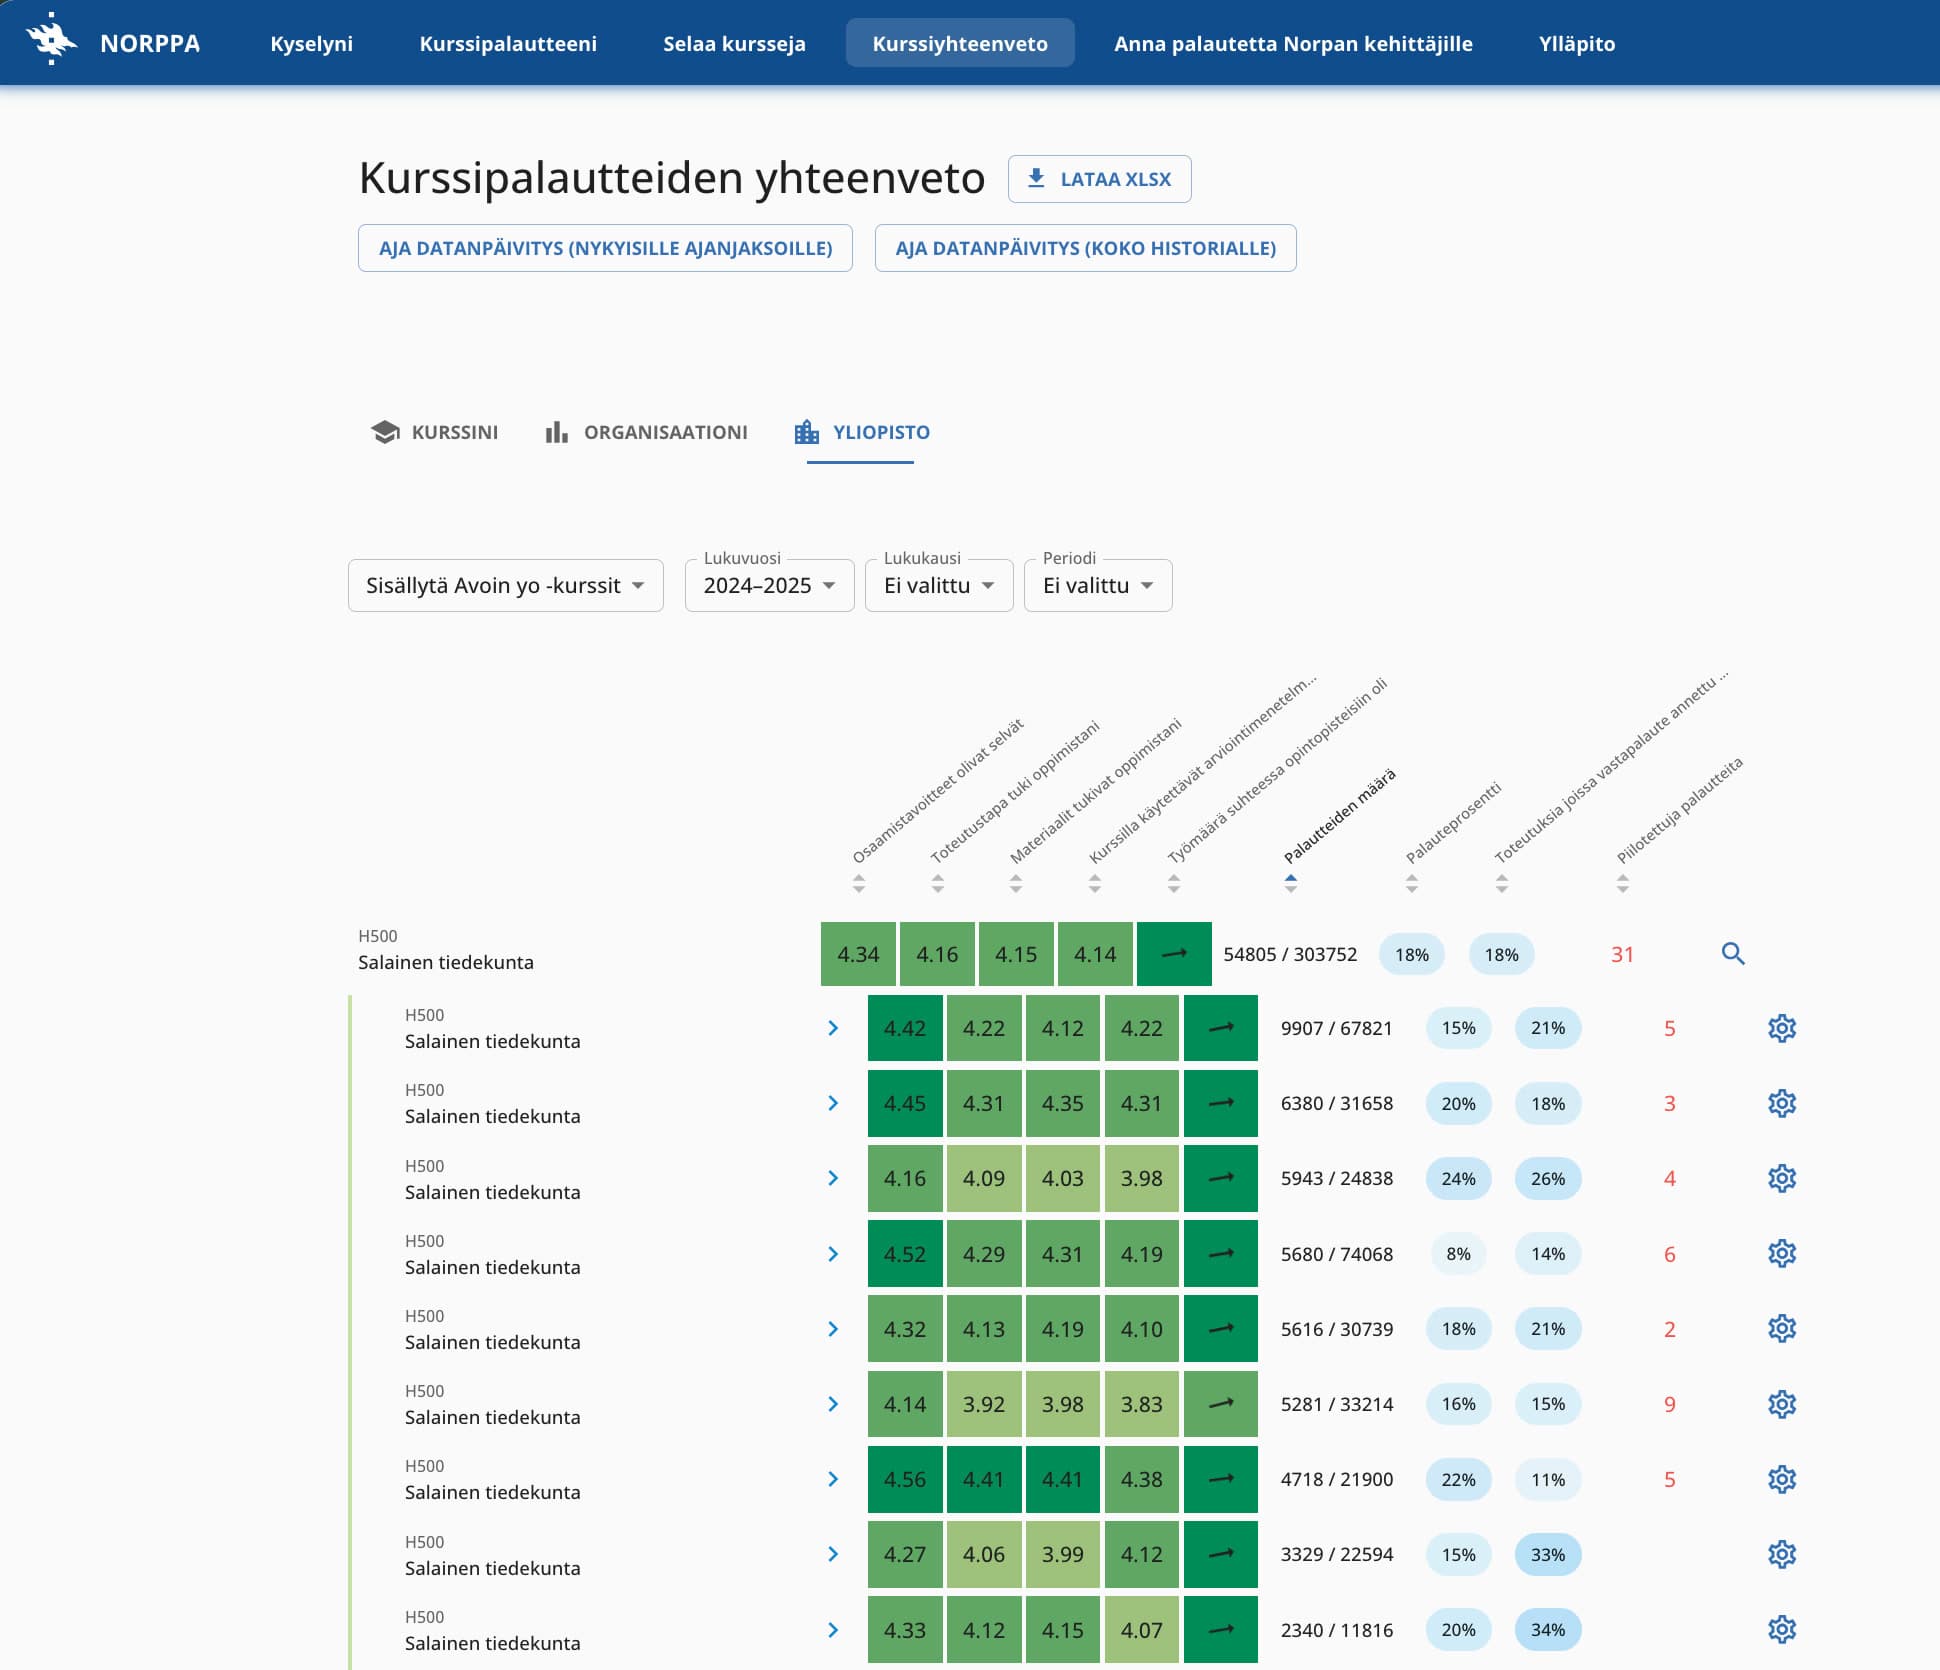Screen dimensions: 1940x1670
Task: Open settings gear for row 5680 / 74068
Action: click(x=1781, y=1253)
